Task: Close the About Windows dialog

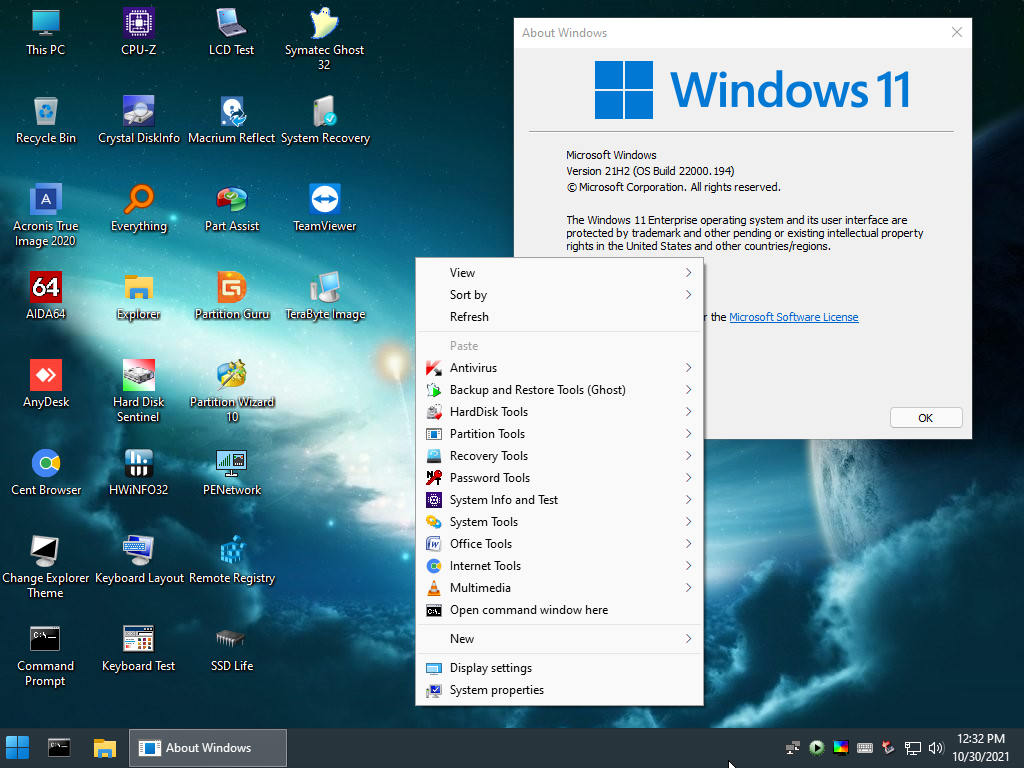Action: click(x=957, y=32)
